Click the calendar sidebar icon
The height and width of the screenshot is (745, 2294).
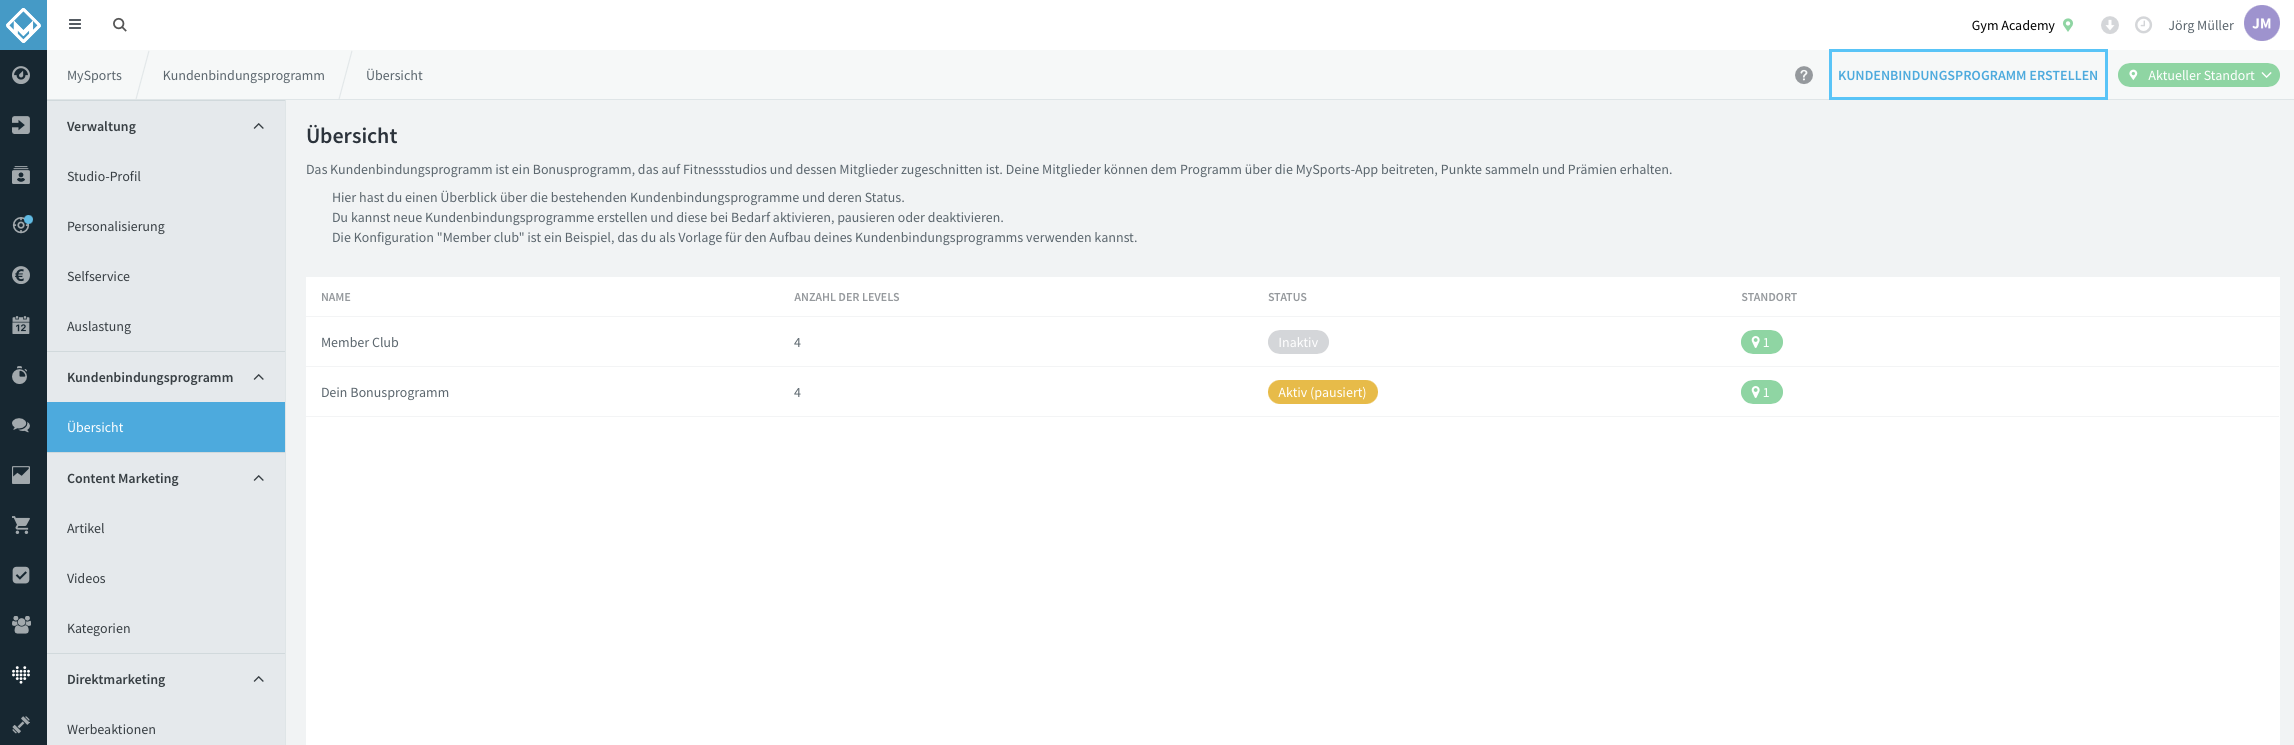(21, 325)
